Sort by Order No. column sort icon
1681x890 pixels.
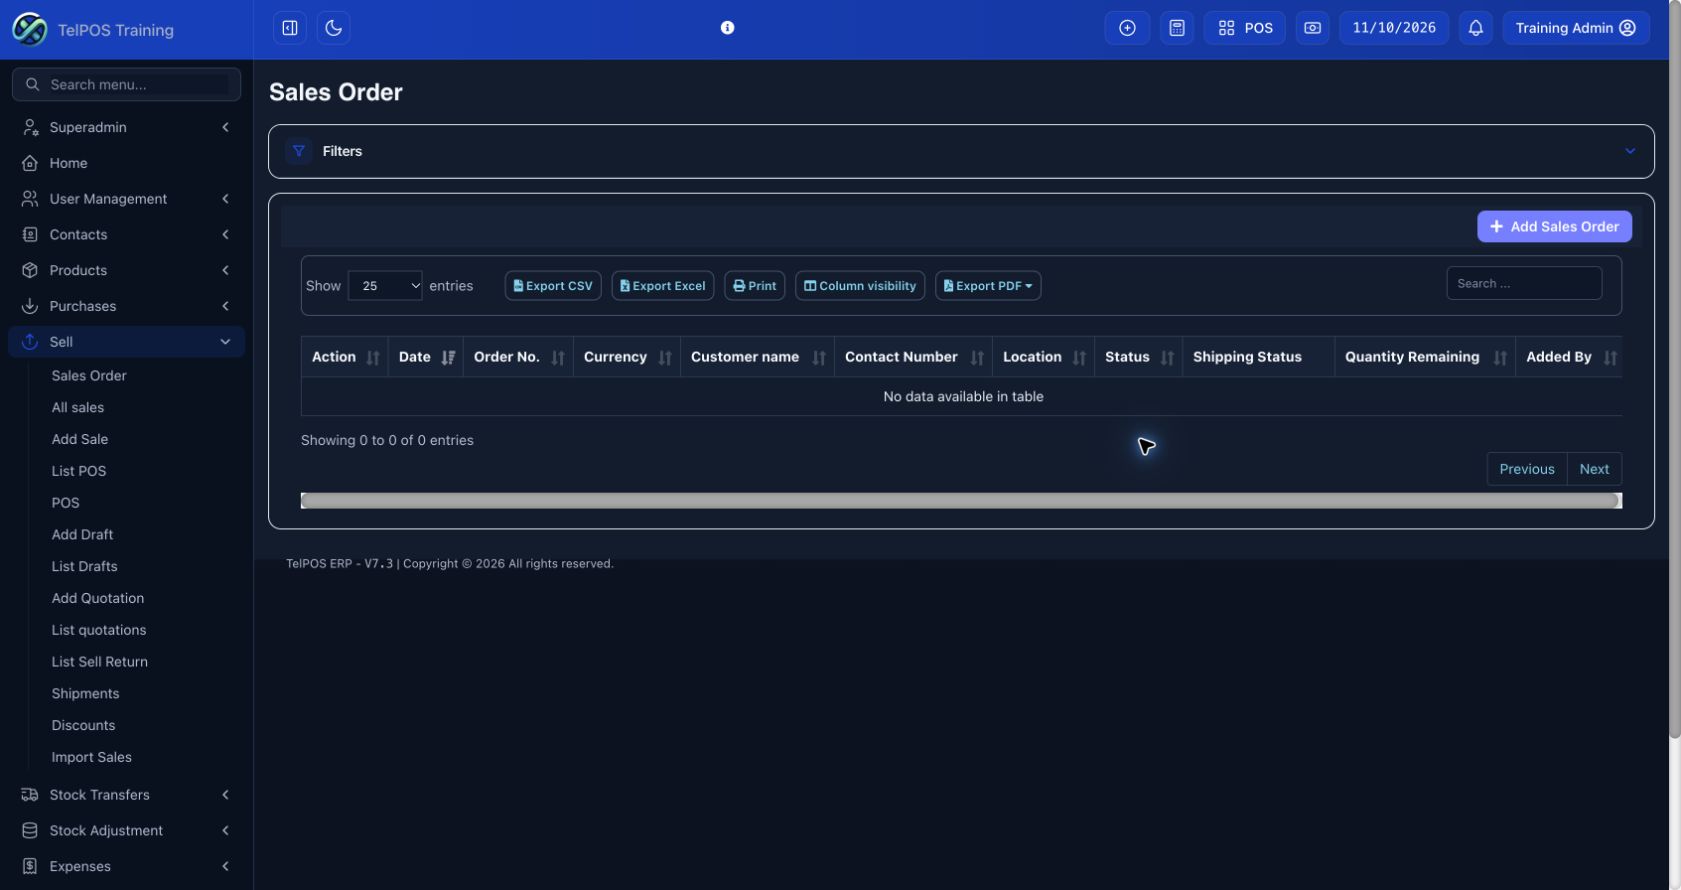[558, 358]
